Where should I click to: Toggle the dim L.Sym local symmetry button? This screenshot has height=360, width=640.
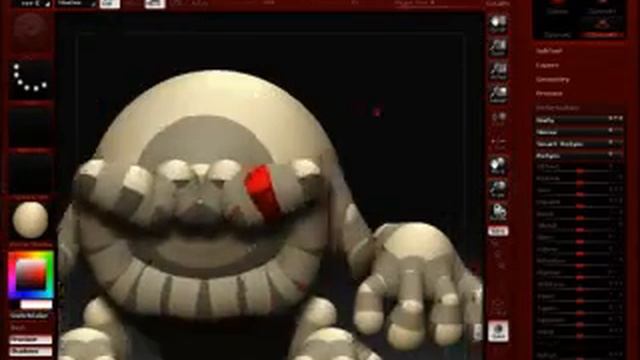pyautogui.click(x=498, y=143)
